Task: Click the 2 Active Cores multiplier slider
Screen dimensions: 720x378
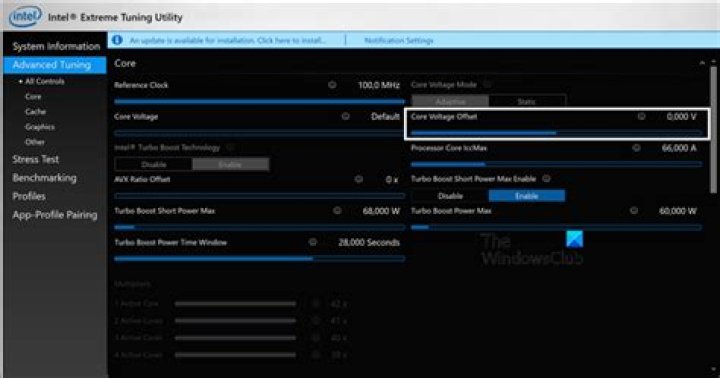Action: (x=236, y=321)
